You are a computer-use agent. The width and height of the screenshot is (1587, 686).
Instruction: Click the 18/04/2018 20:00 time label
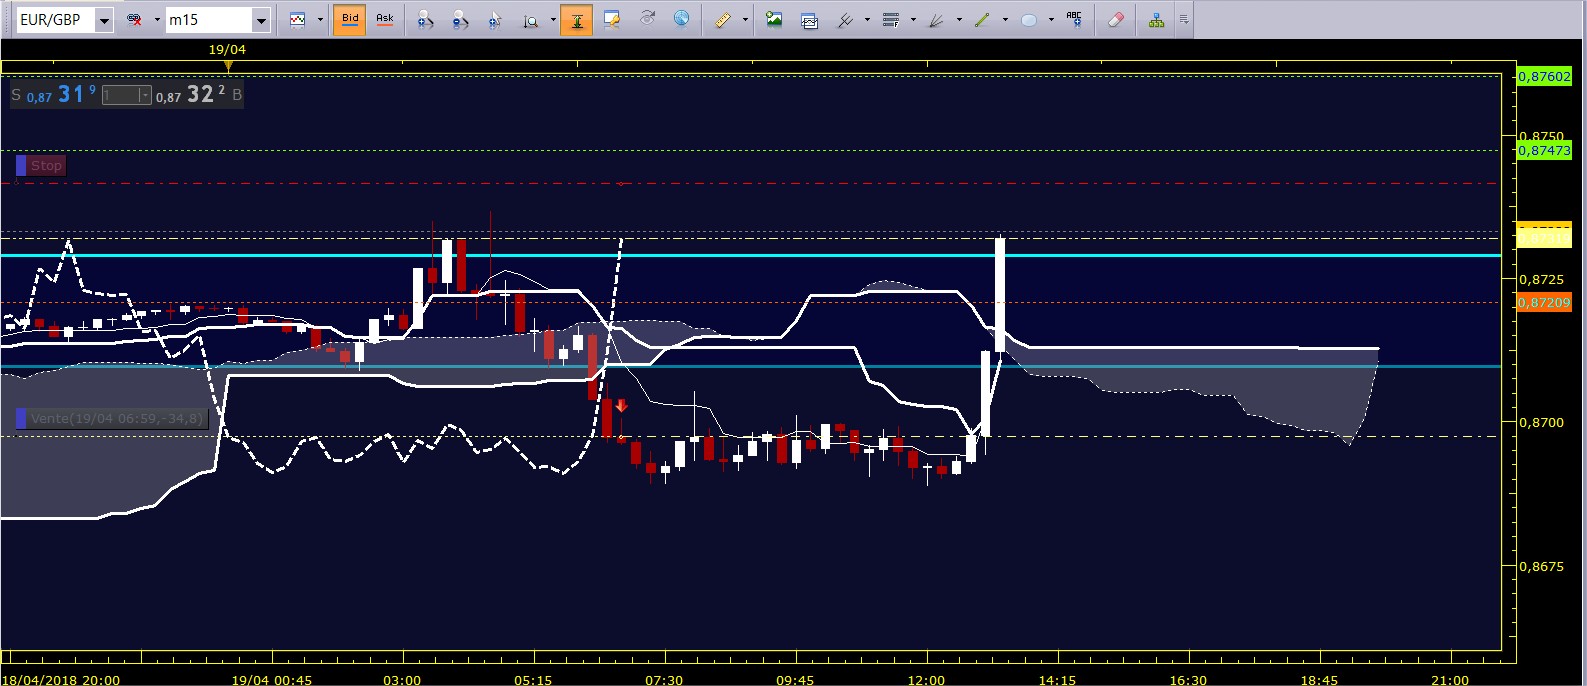click(x=61, y=679)
